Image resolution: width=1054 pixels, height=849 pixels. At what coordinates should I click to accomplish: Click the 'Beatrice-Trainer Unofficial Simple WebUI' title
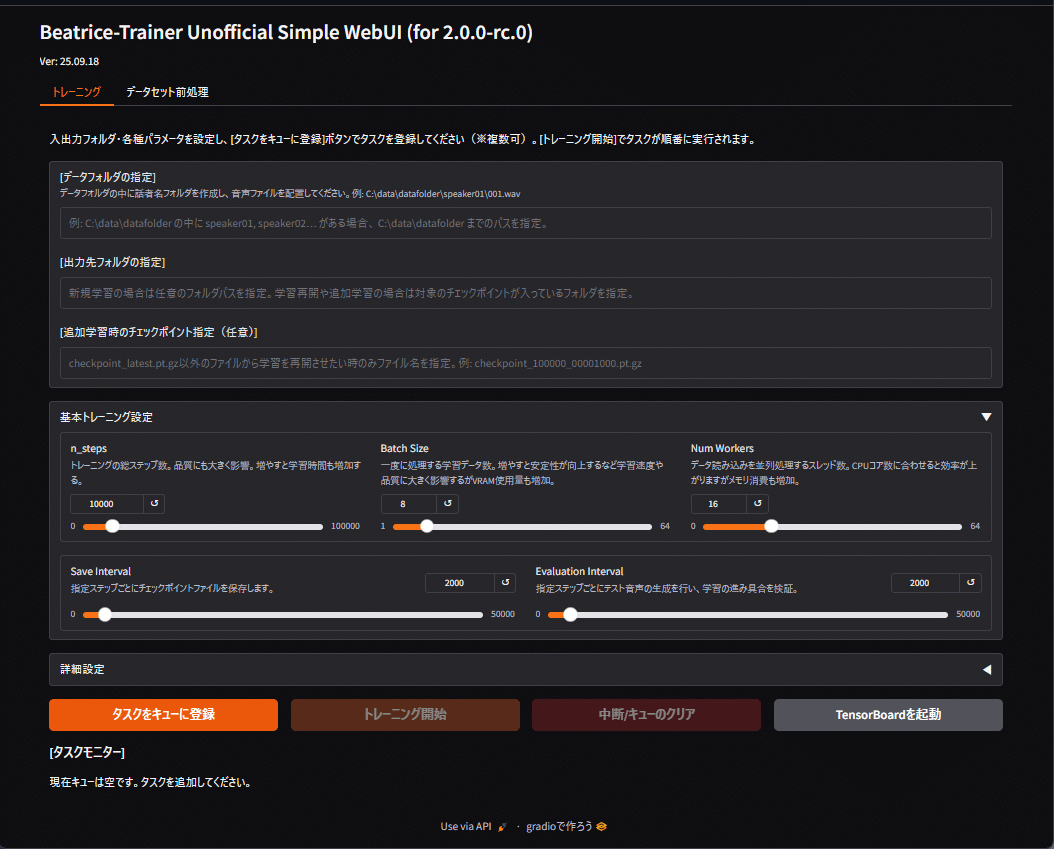286,32
